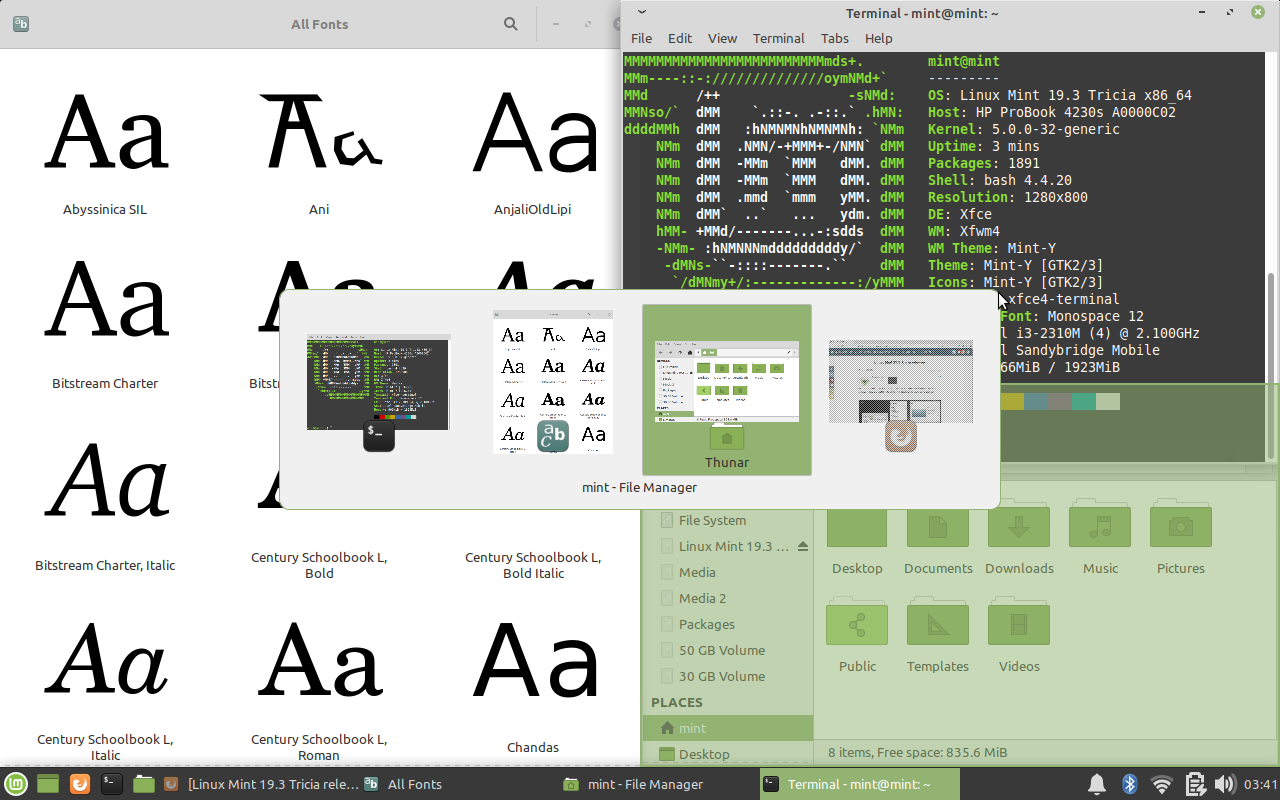Open the notifications bell in the tray

coord(1097,784)
